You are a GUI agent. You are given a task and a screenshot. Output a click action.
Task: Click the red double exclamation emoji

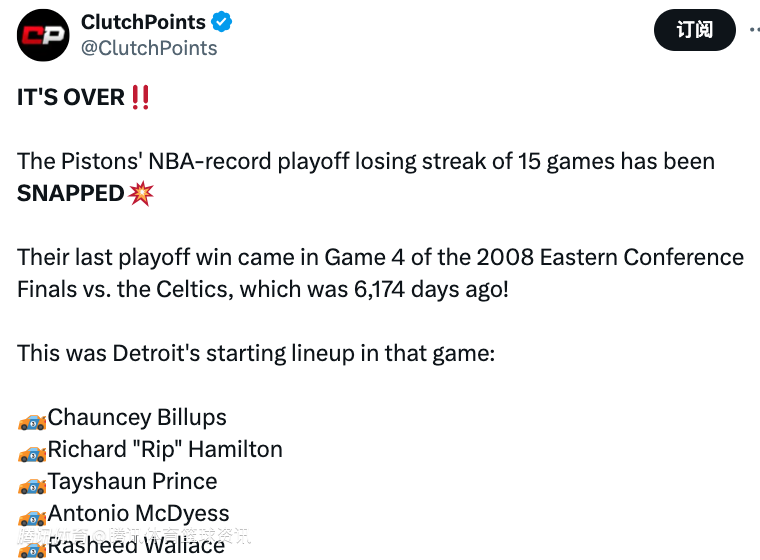[x=141, y=97]
